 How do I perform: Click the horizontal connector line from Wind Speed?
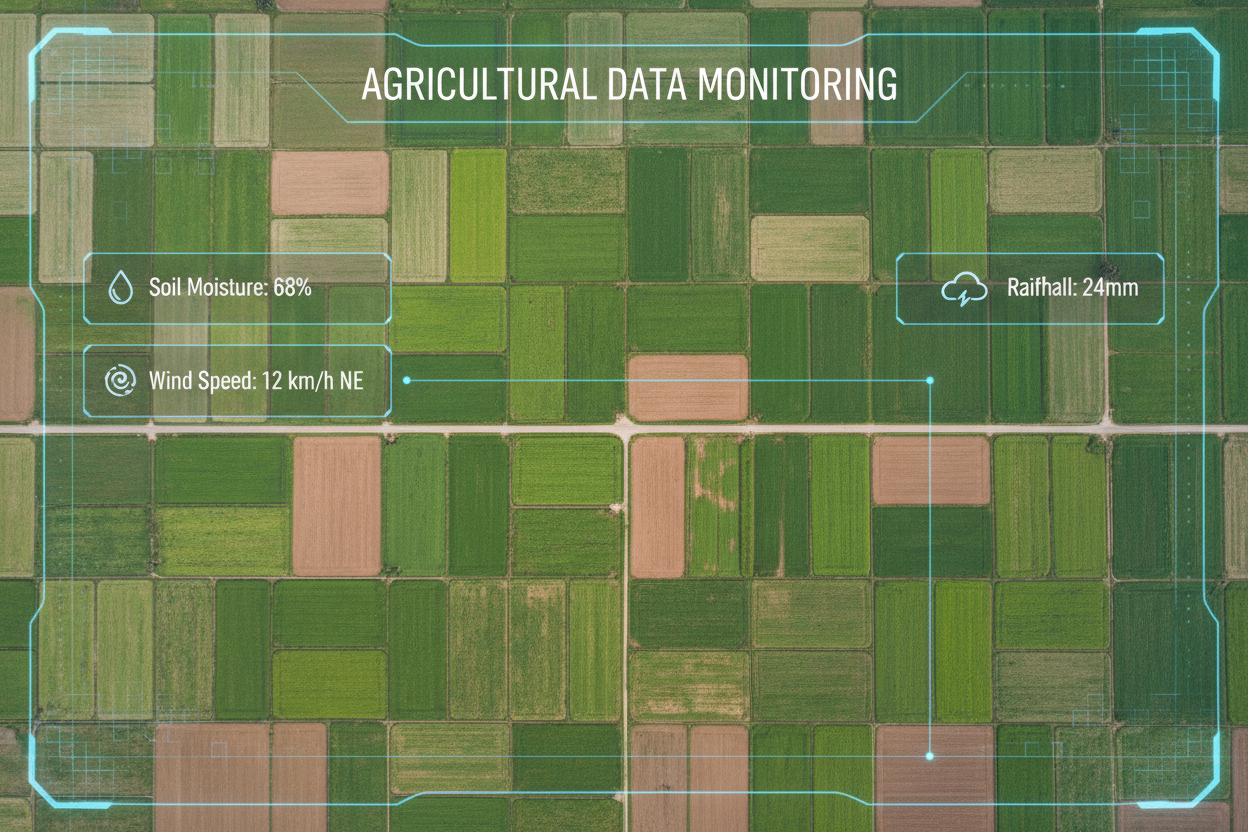point(668,380)
